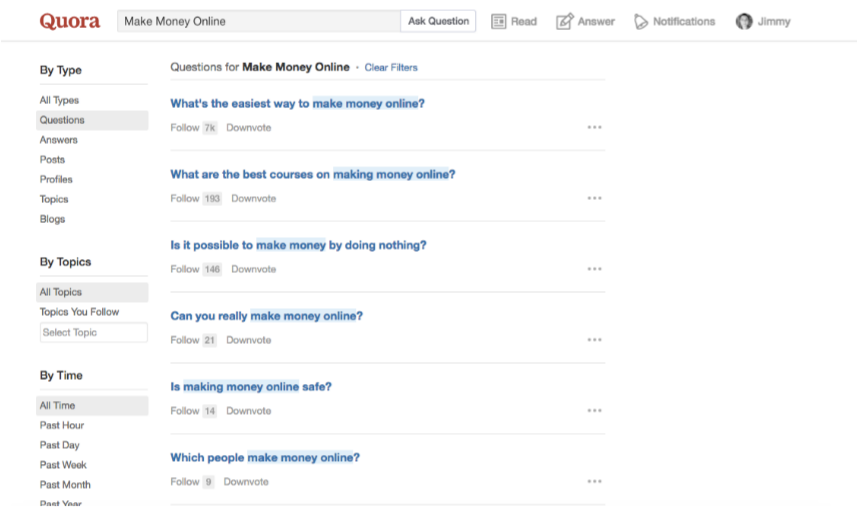Filter results to Past Day
Screen dimensions: 857x512
60,445
